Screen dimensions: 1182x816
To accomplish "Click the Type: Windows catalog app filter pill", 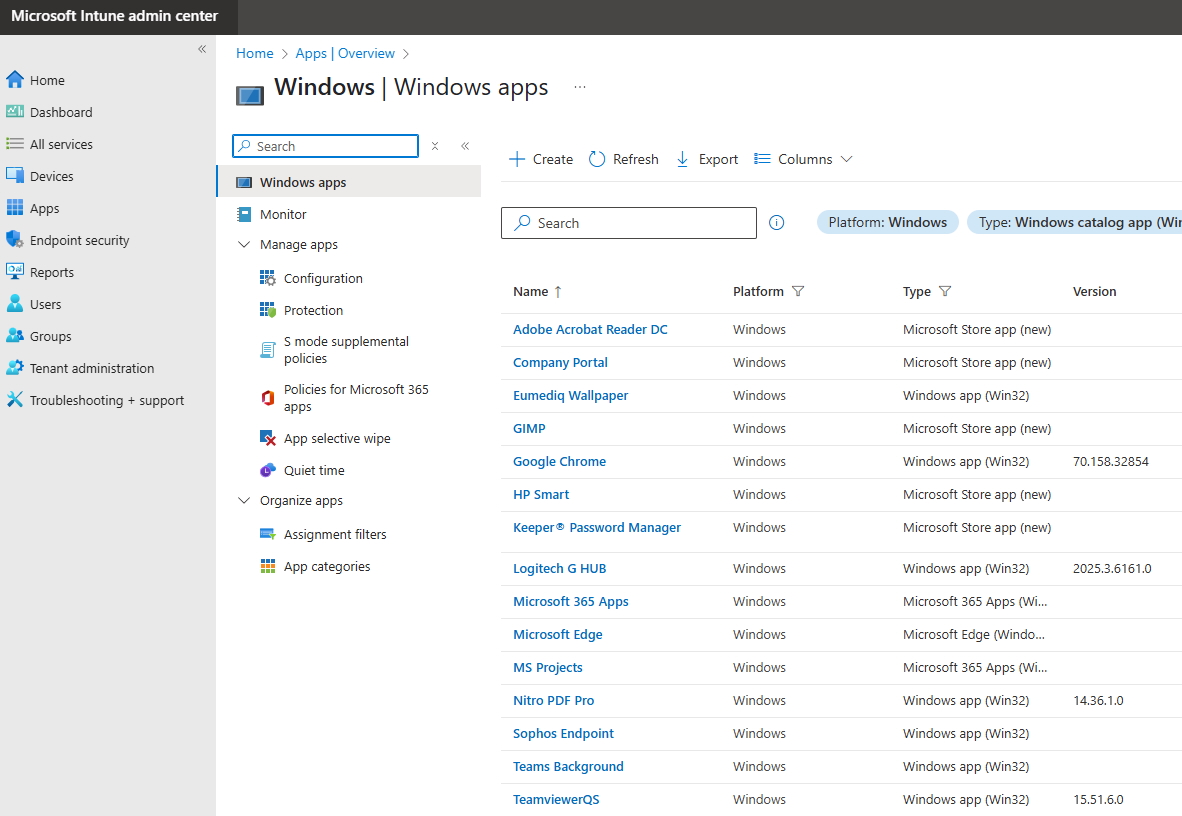I will click(x=1075, y=222).
